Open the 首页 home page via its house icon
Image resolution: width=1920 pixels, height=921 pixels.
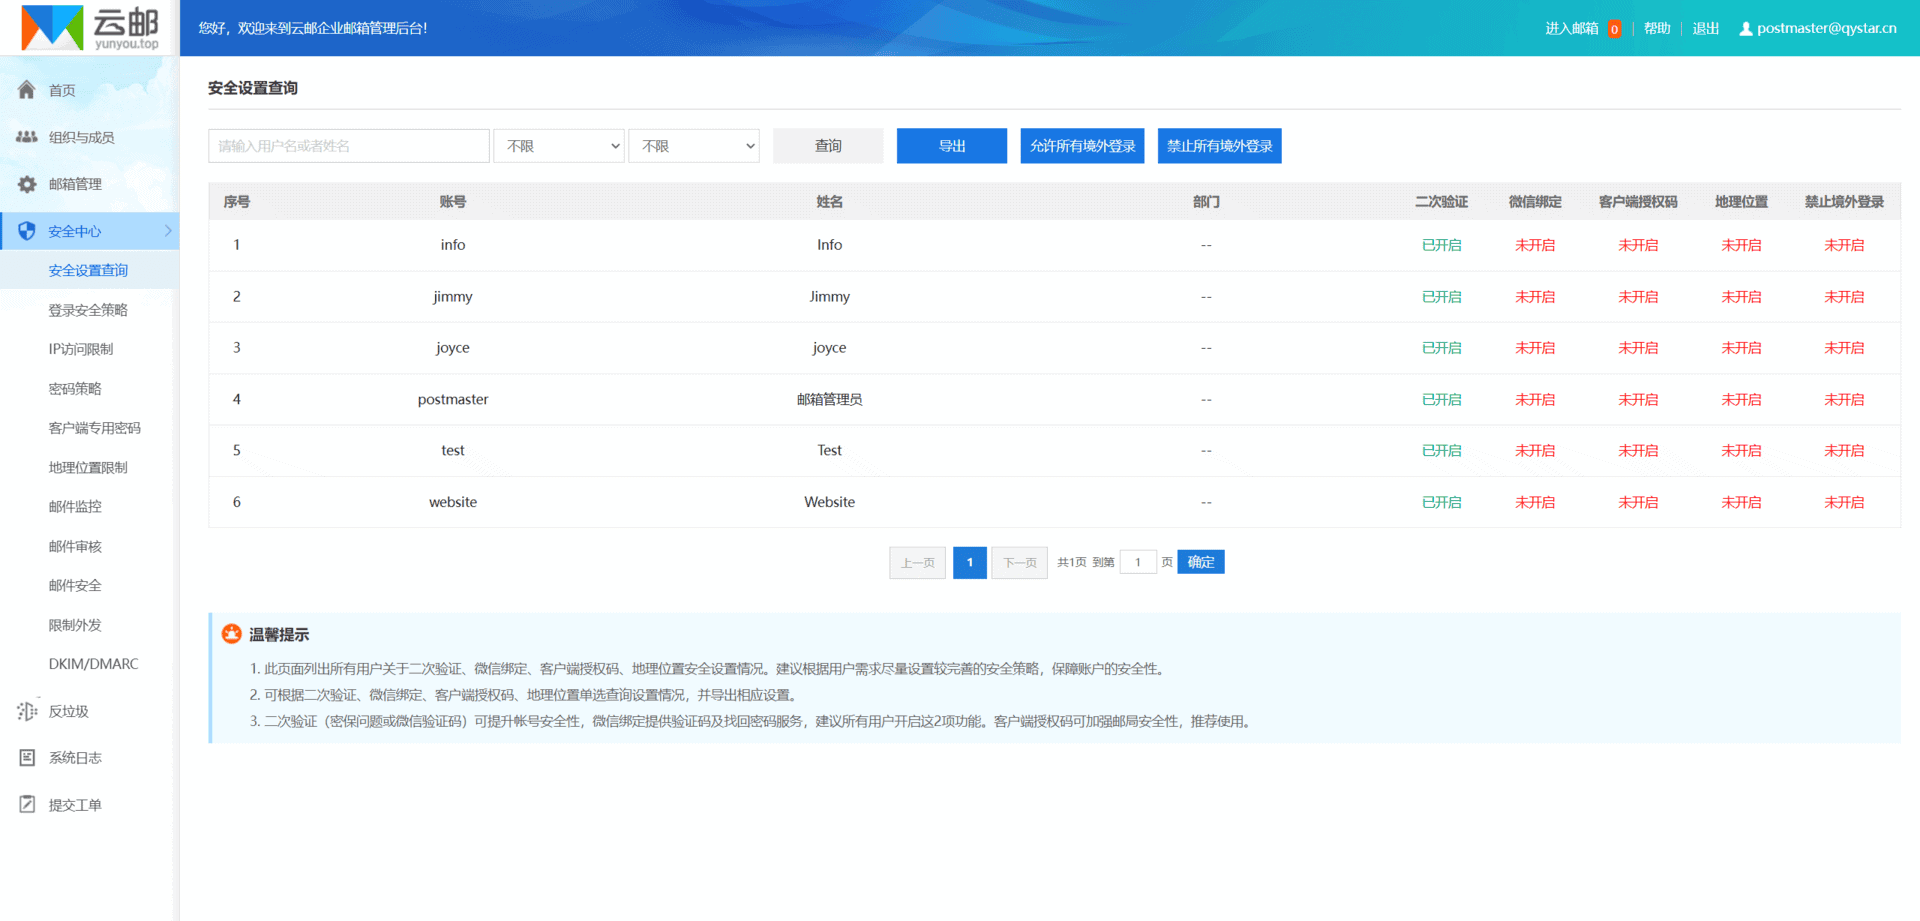point(26,90)
